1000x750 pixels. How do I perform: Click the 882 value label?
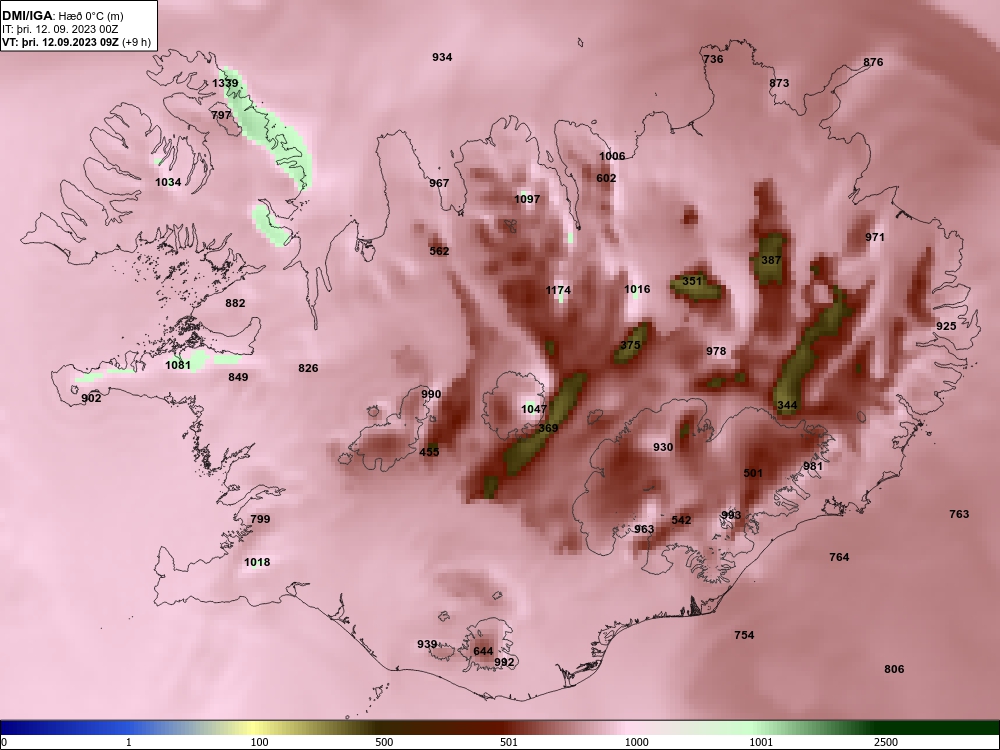tap(235, 304)
